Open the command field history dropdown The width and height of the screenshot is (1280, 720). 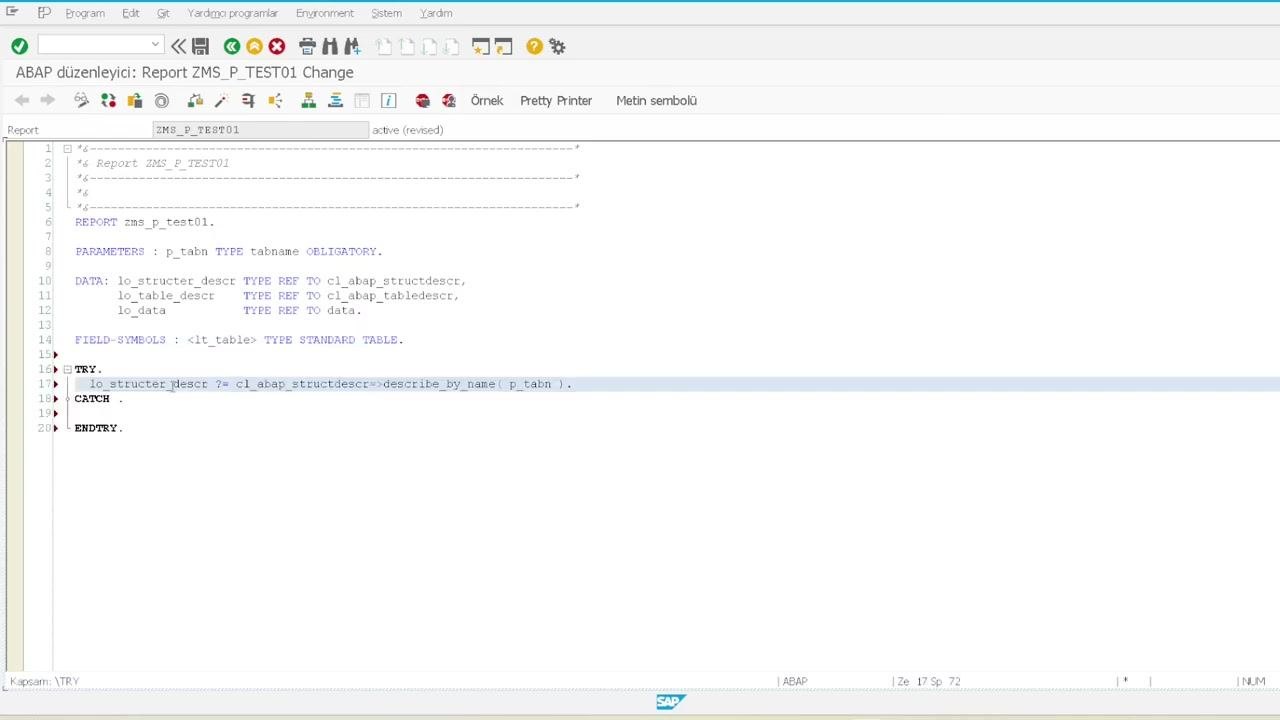(x=155, y=45)
